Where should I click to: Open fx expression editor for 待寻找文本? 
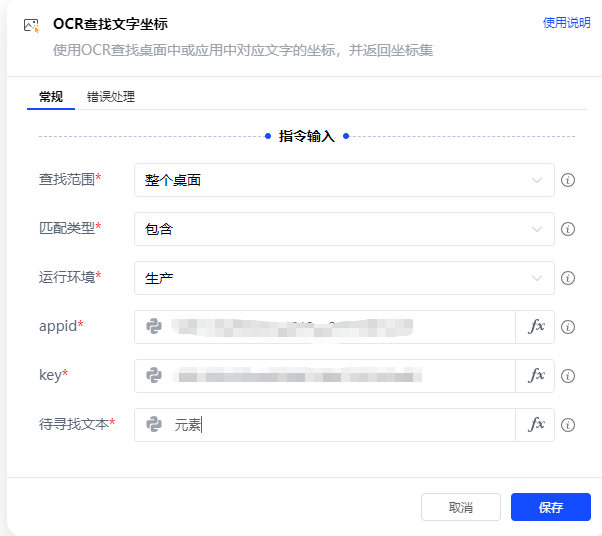(x=535, y=425)
